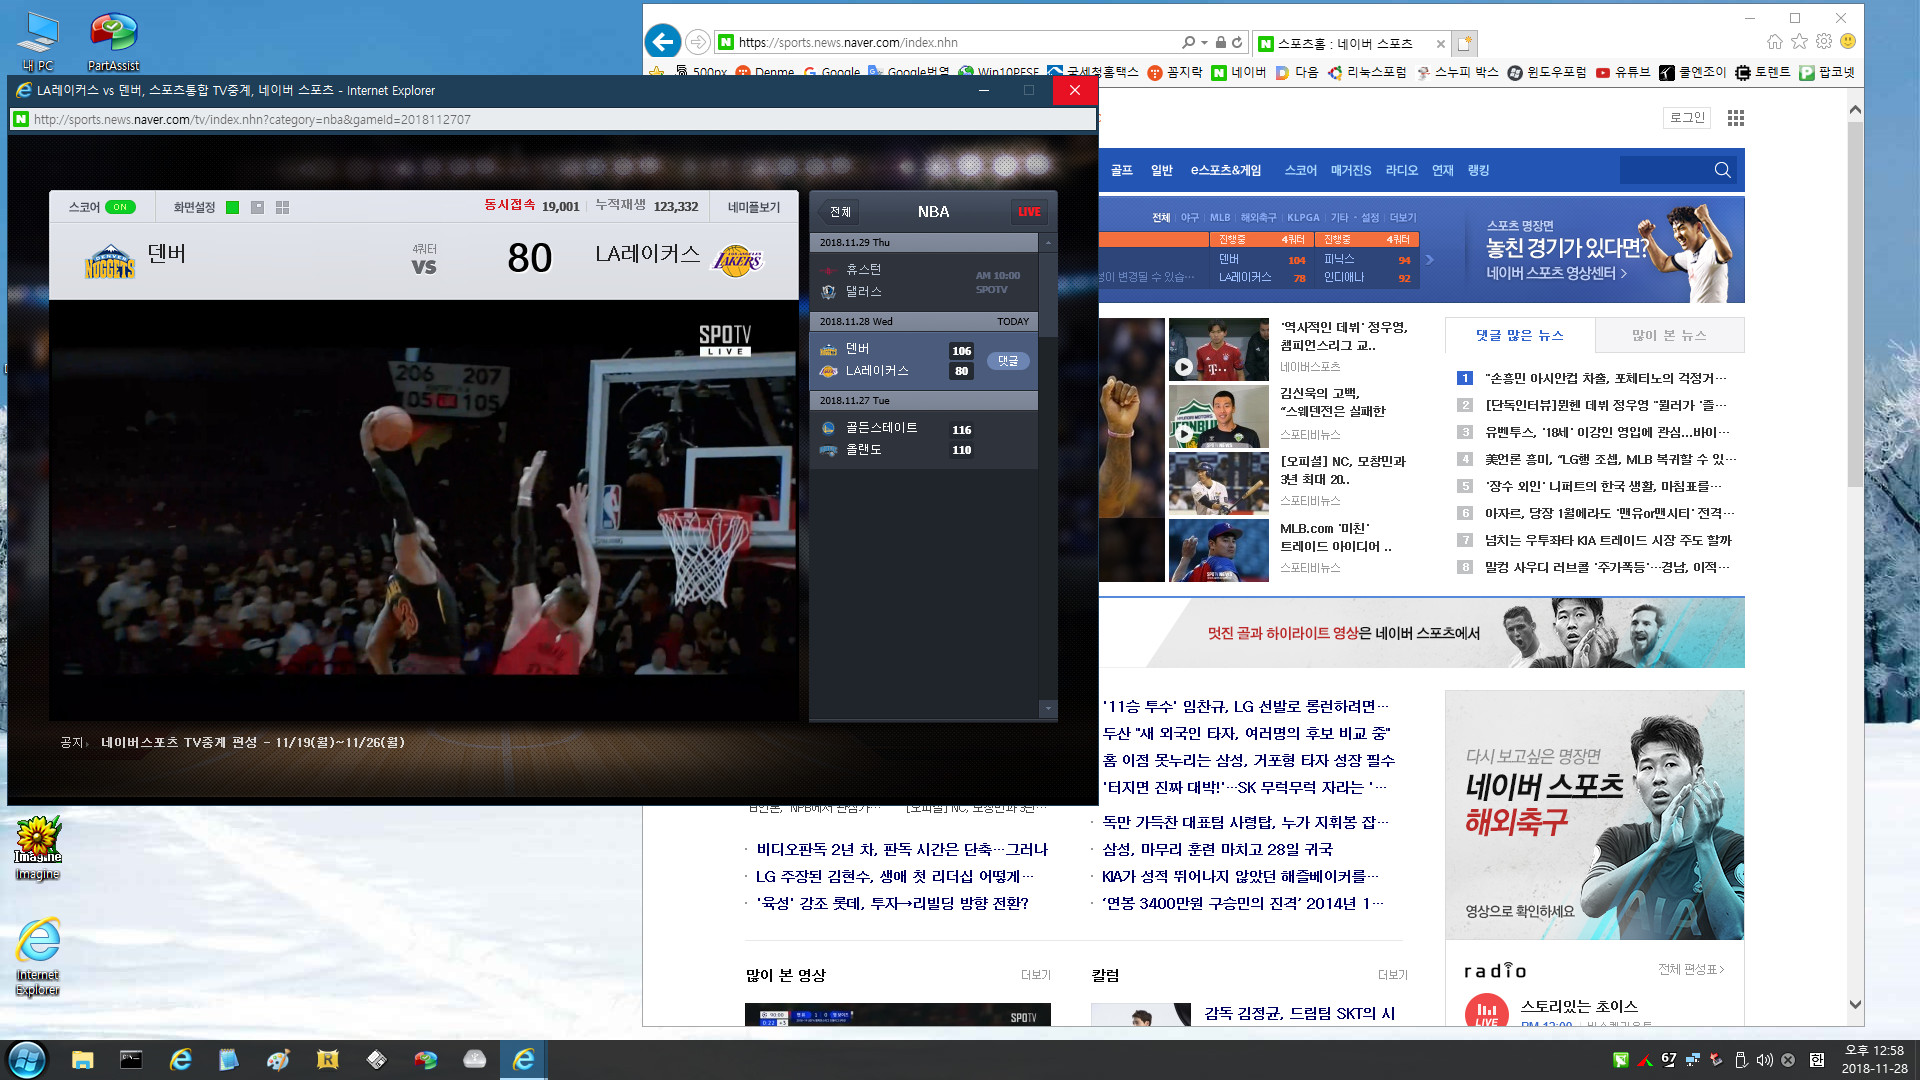This screenshot has height=1080, width=1920.
Task: Click the address bar search magnifier icon
Action: (x=1188, y=42)
